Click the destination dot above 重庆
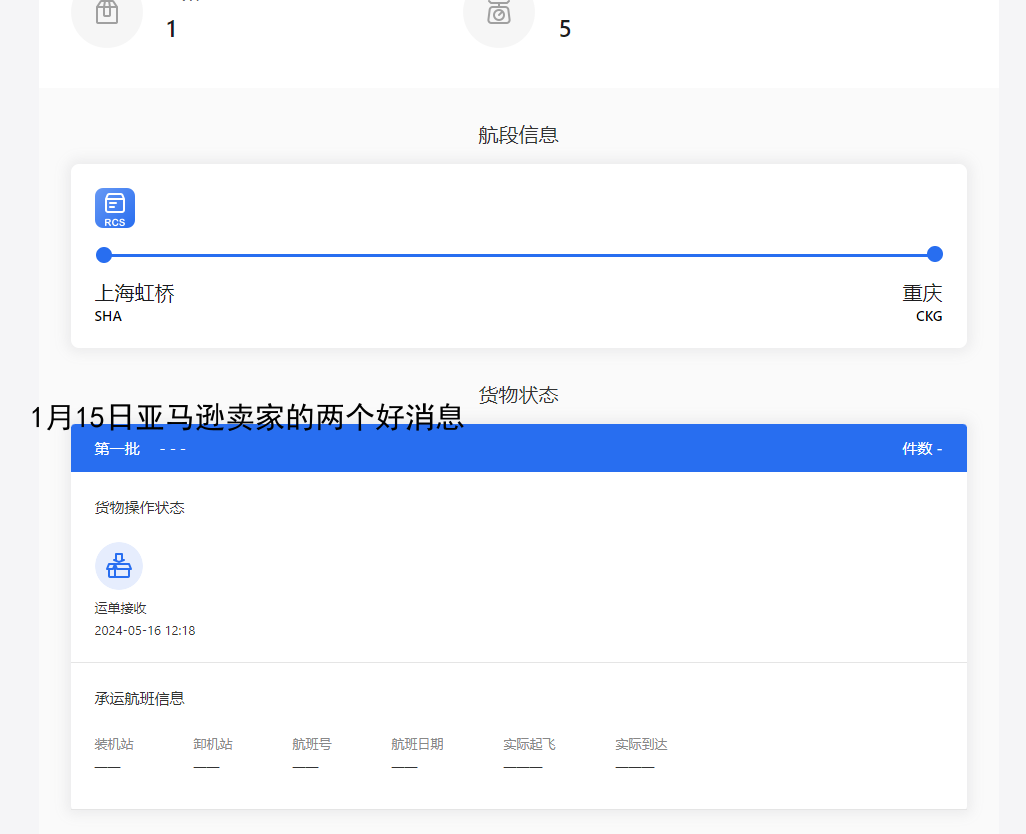 click(x=934, y=254)
